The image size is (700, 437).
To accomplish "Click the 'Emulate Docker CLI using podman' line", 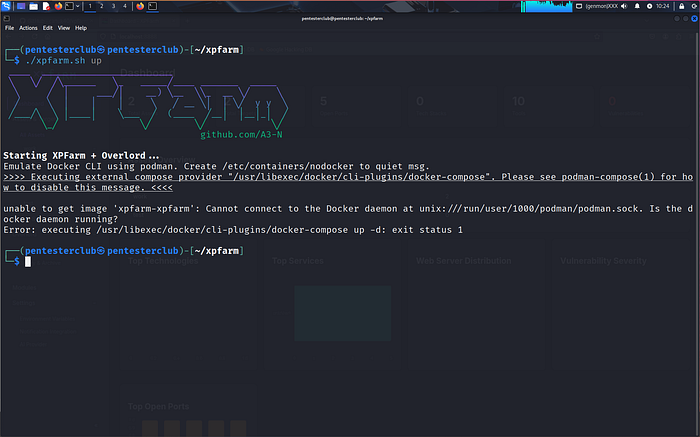I will 216,166.
